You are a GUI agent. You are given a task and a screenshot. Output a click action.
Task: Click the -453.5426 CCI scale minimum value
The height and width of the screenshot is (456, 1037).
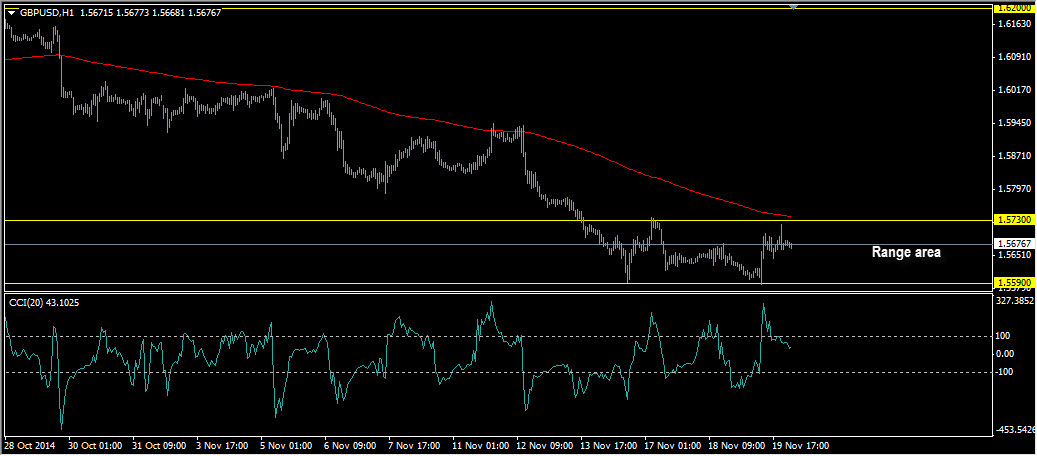point(1015,430)
